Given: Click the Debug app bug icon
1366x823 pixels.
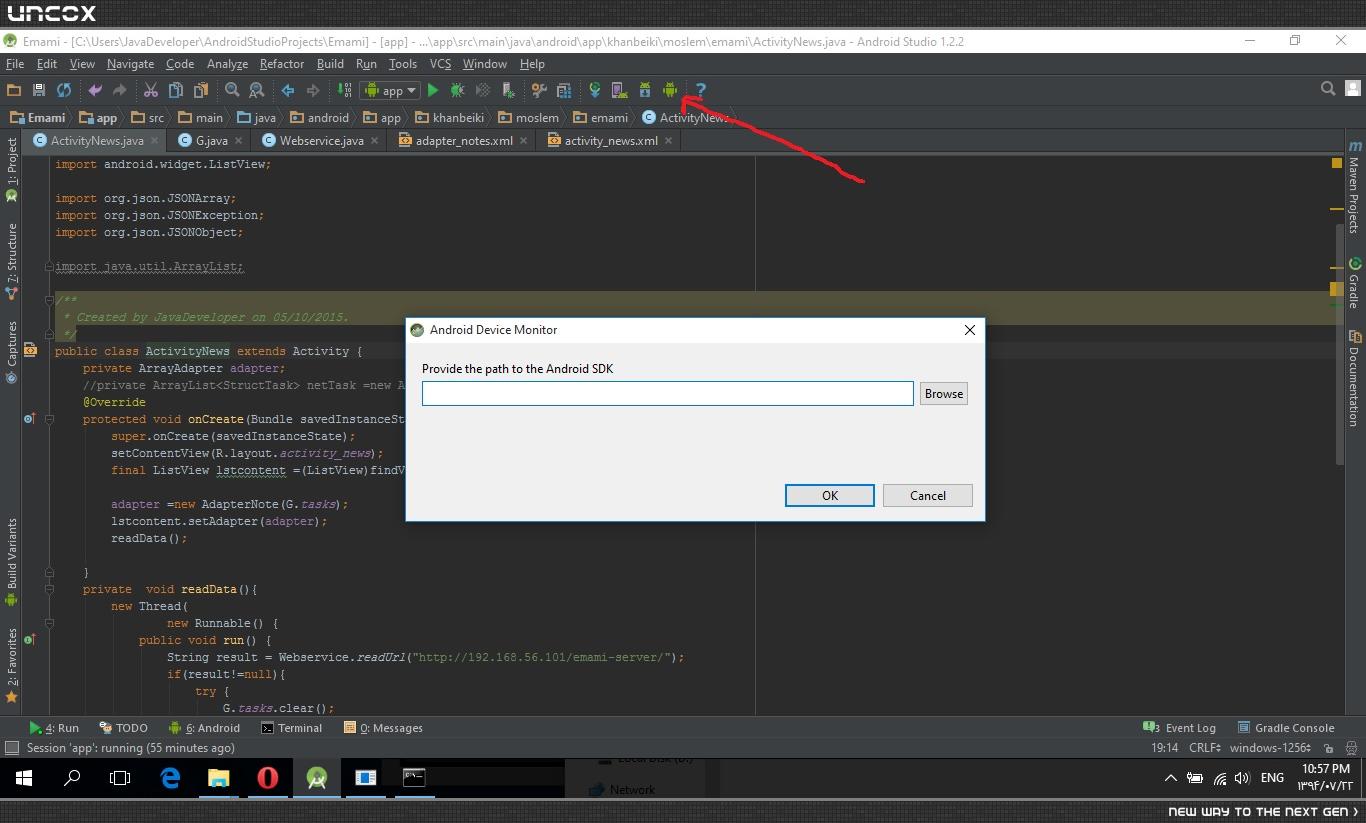Looking at the screenshot, I should click(x=457, y=90).
